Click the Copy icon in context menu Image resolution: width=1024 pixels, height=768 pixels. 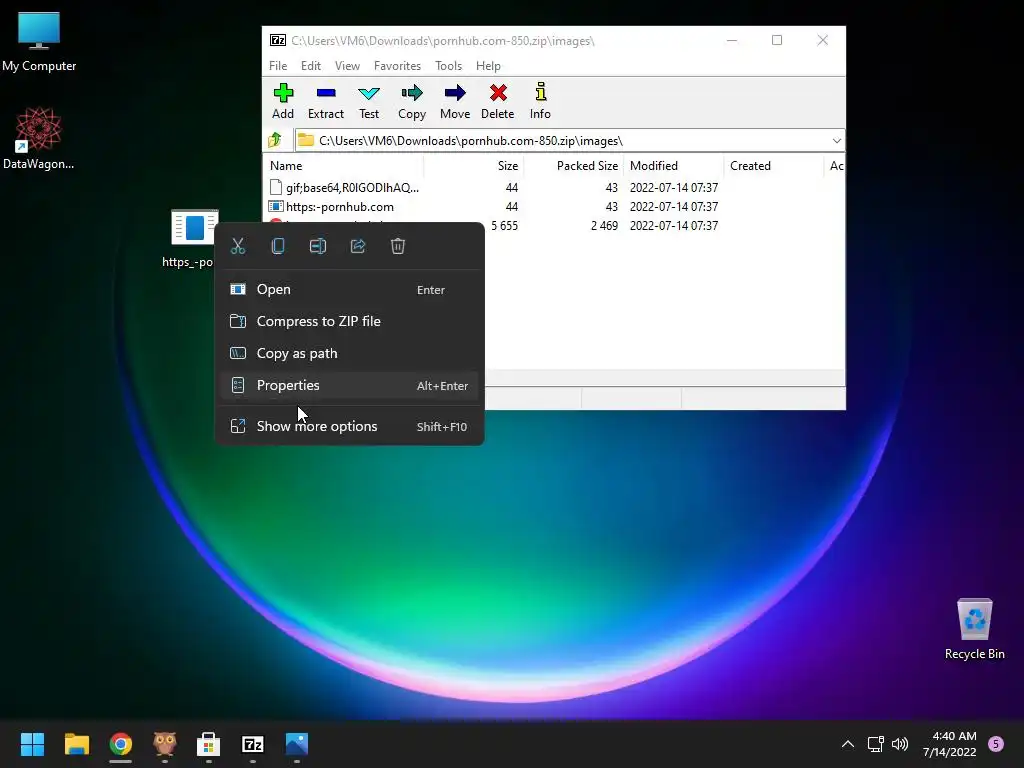point(278,246)
